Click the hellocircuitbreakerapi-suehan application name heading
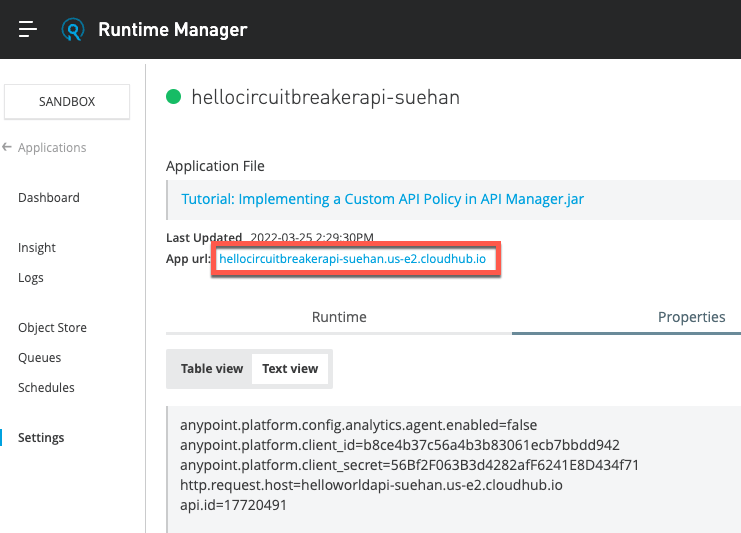The image size is (741, 533). pyautogui.click(x=326, y=97)
